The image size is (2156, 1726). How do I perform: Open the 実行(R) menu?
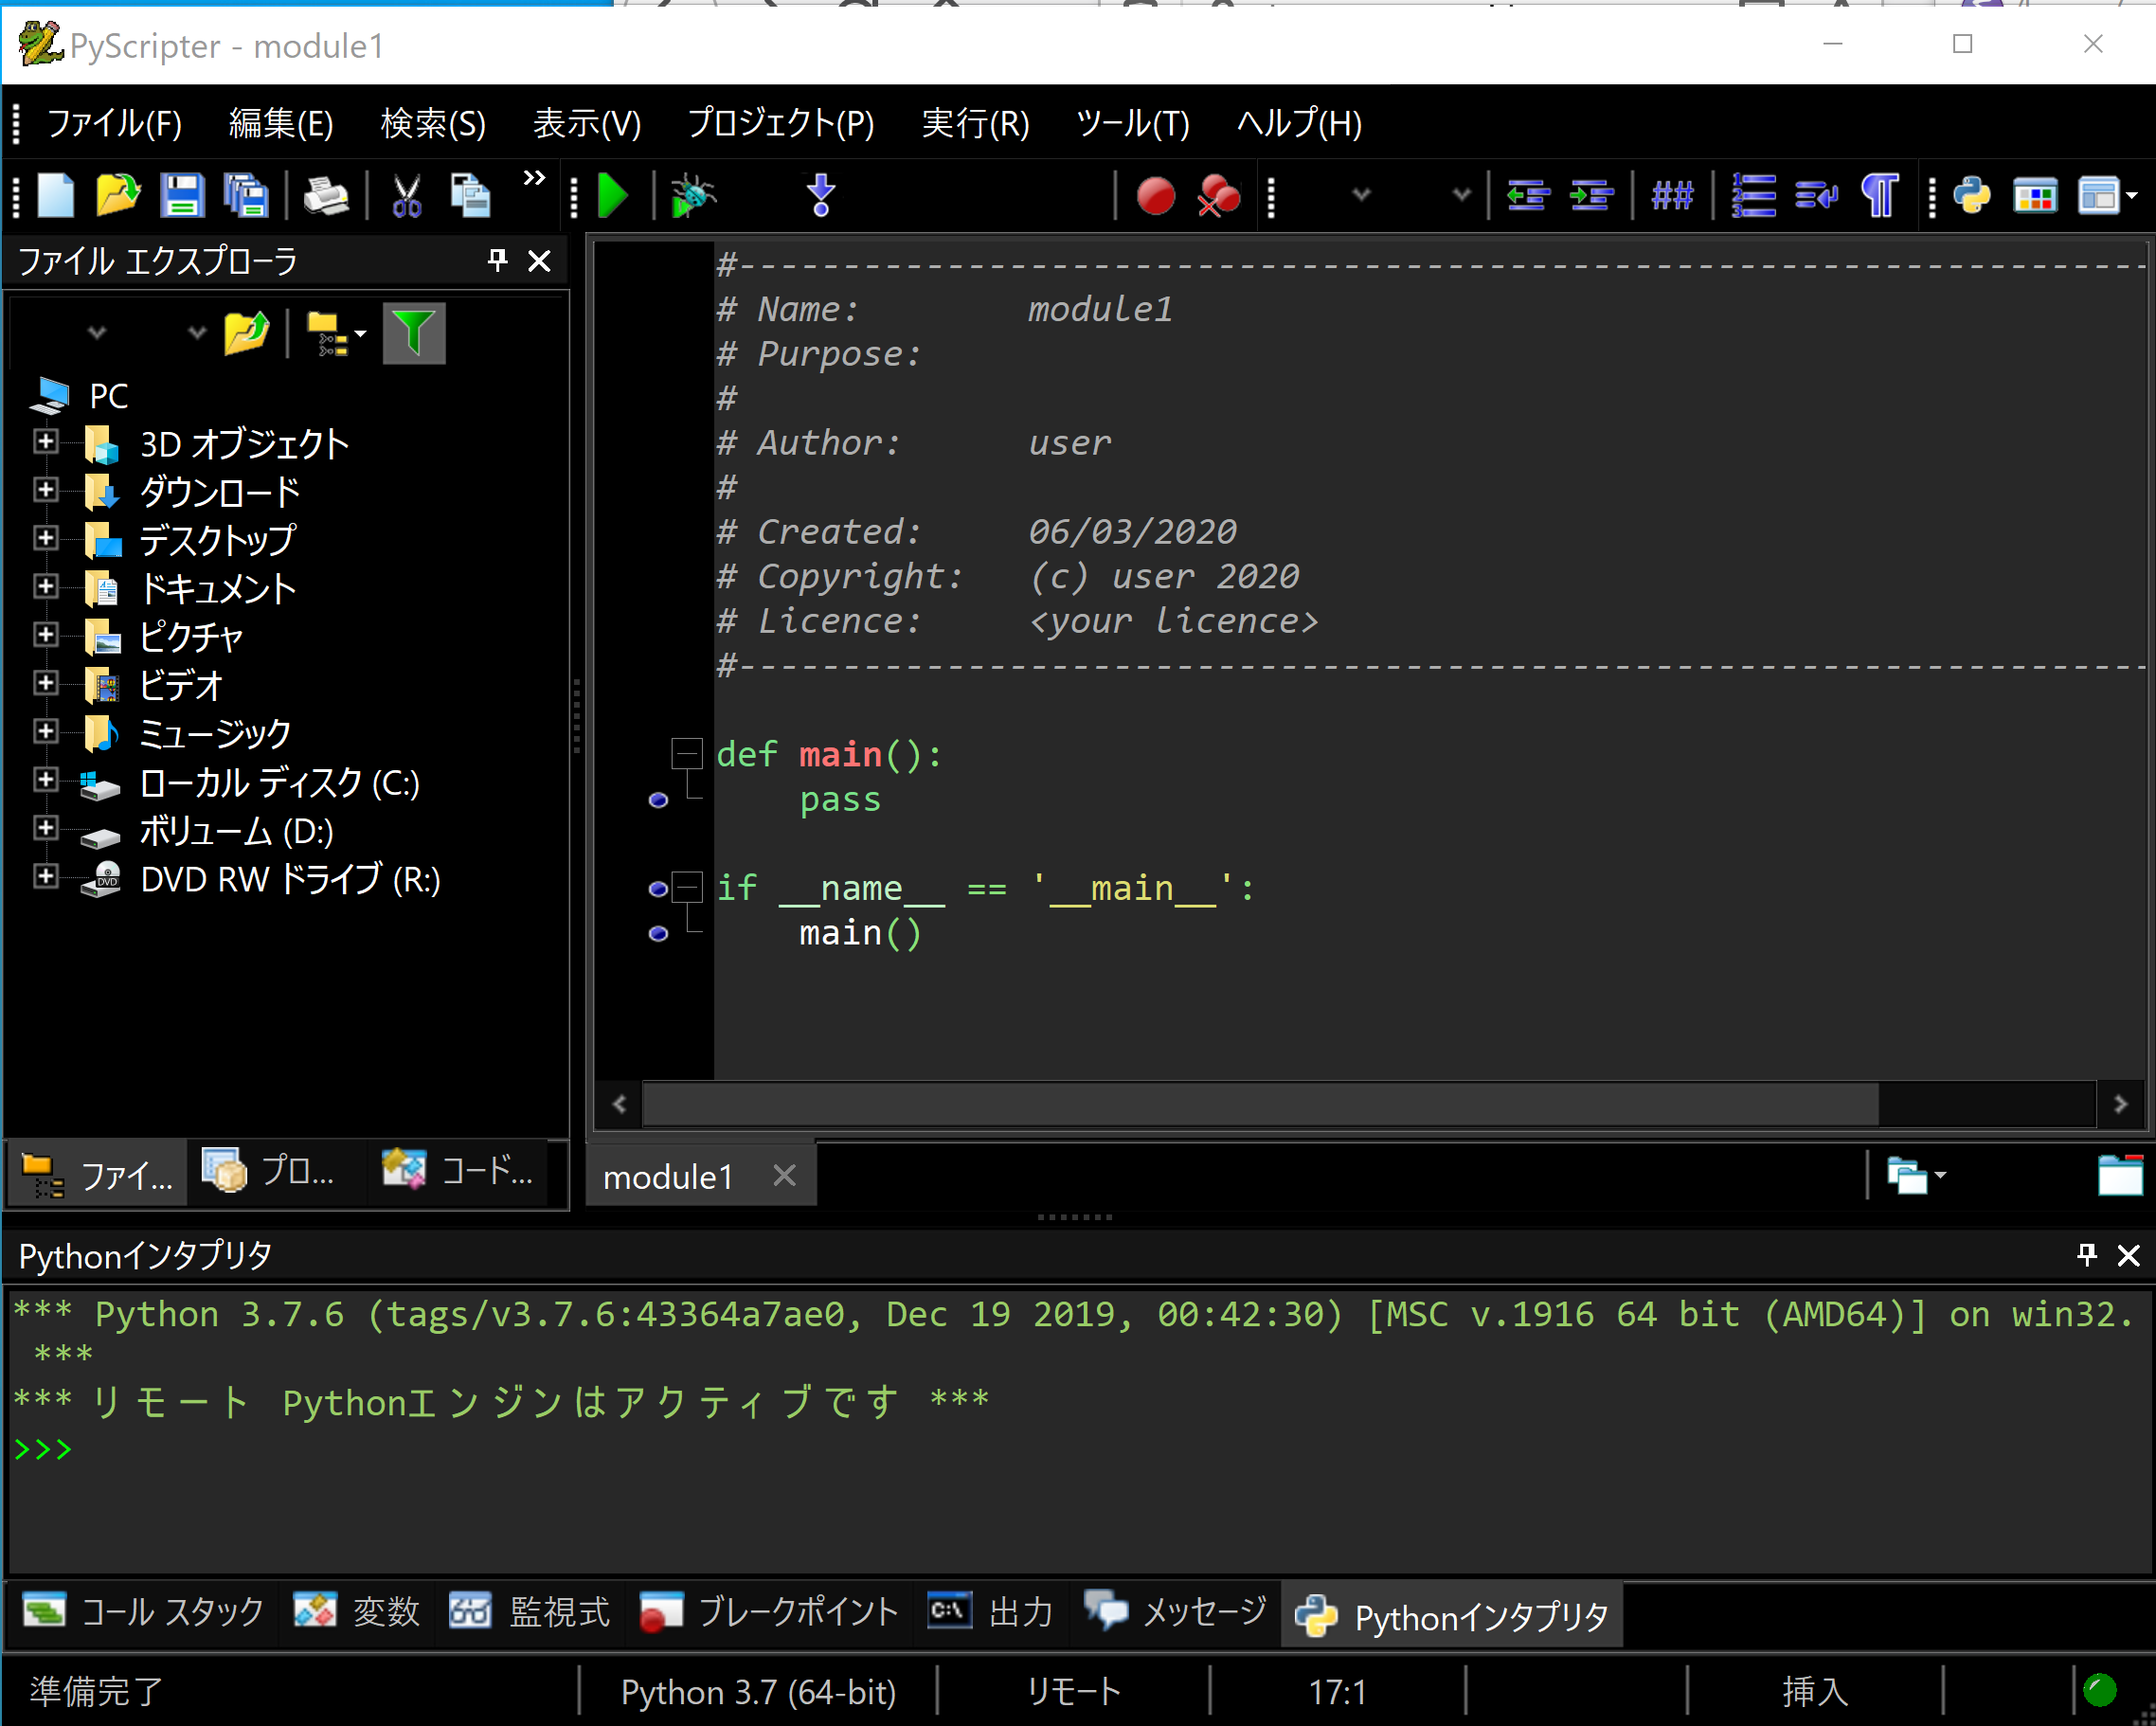975,123
